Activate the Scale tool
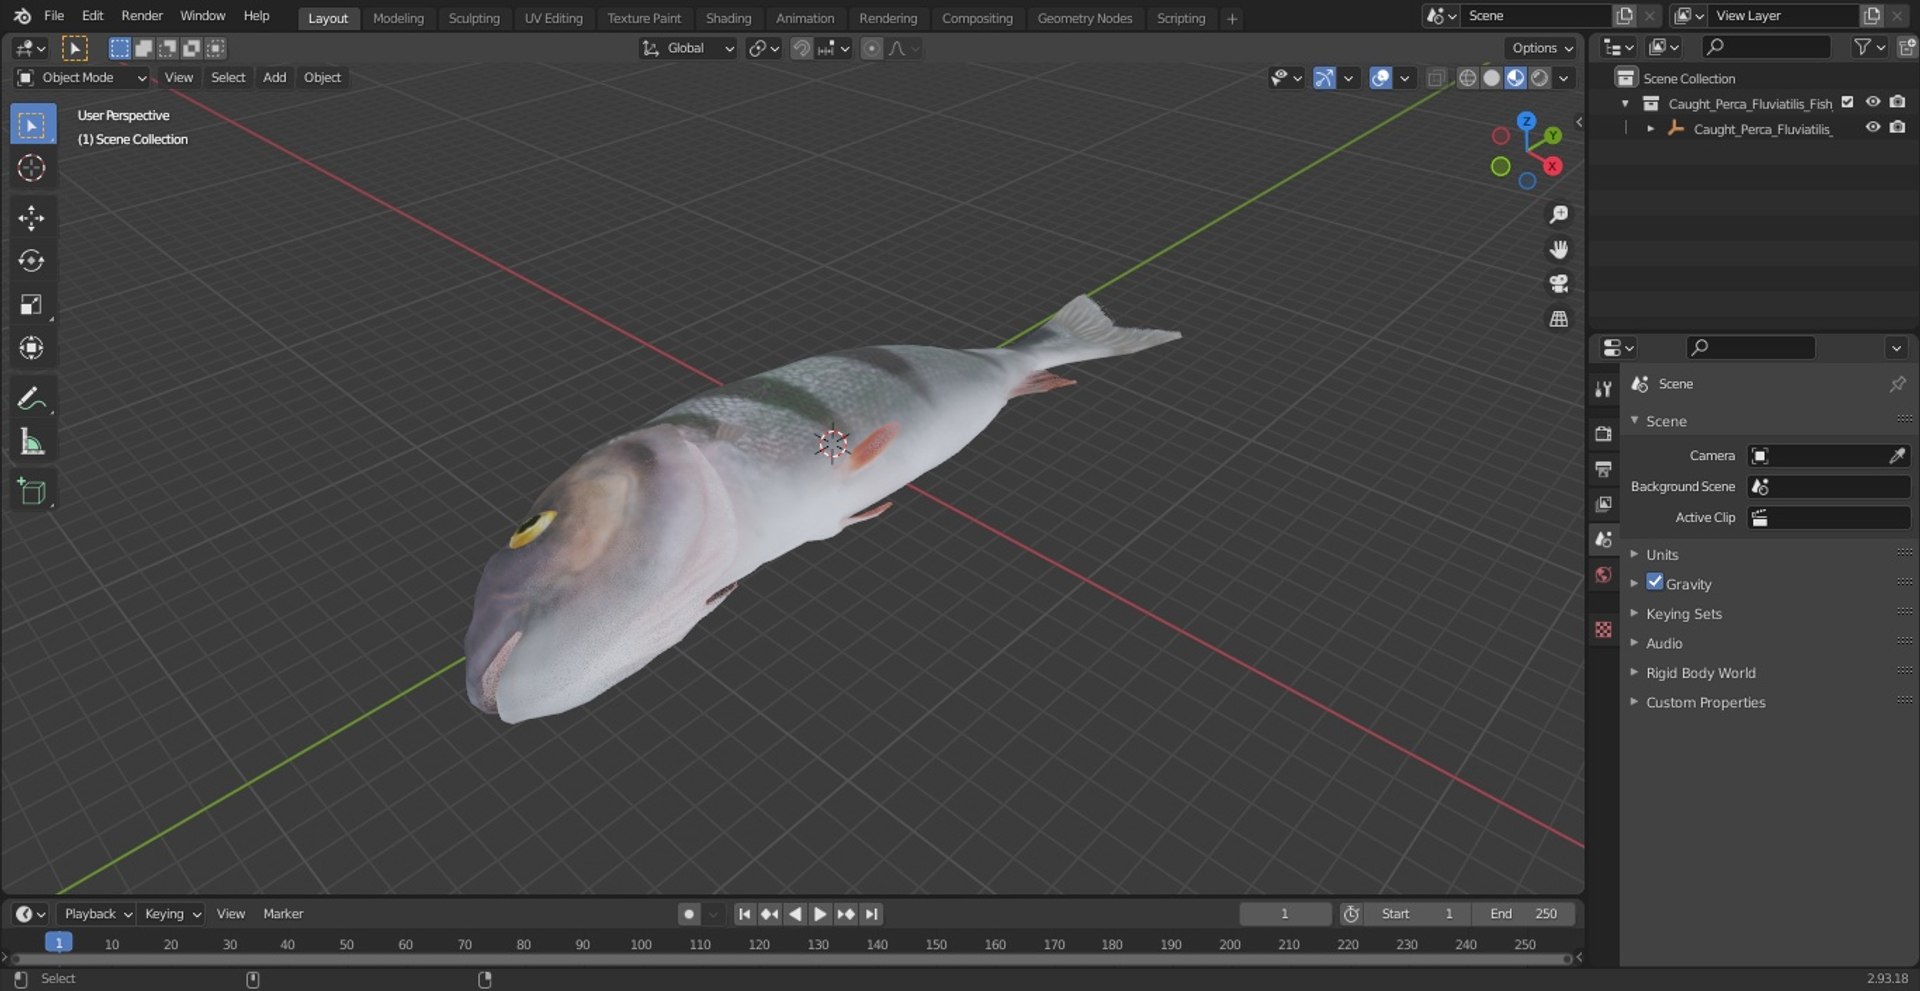The image size is (1920, 991). [32, 305]
